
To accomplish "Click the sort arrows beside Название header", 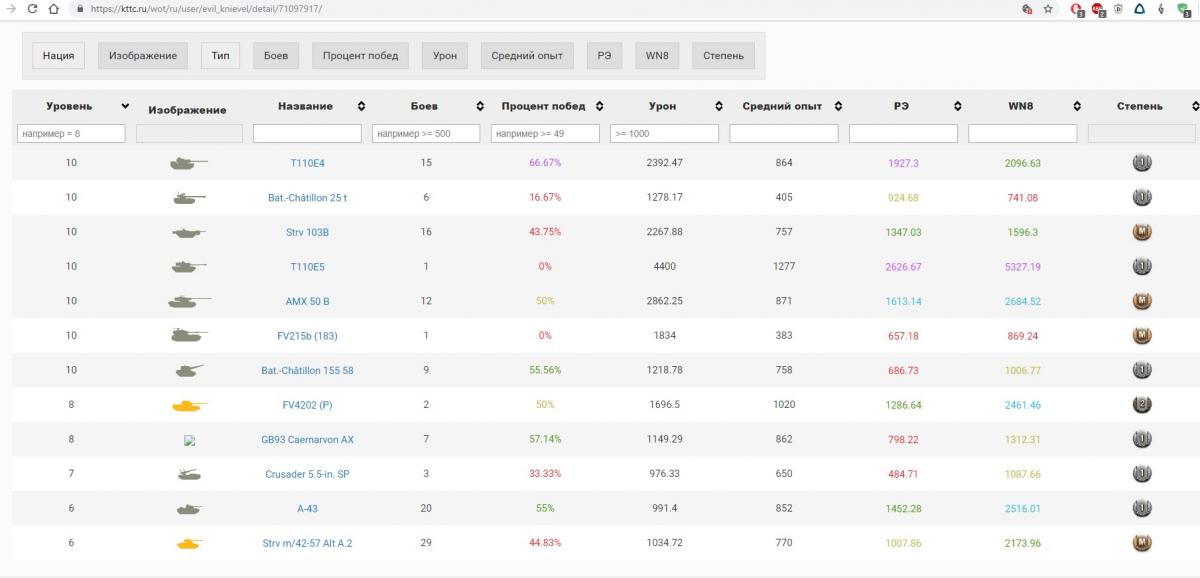I will click(361, 106).
